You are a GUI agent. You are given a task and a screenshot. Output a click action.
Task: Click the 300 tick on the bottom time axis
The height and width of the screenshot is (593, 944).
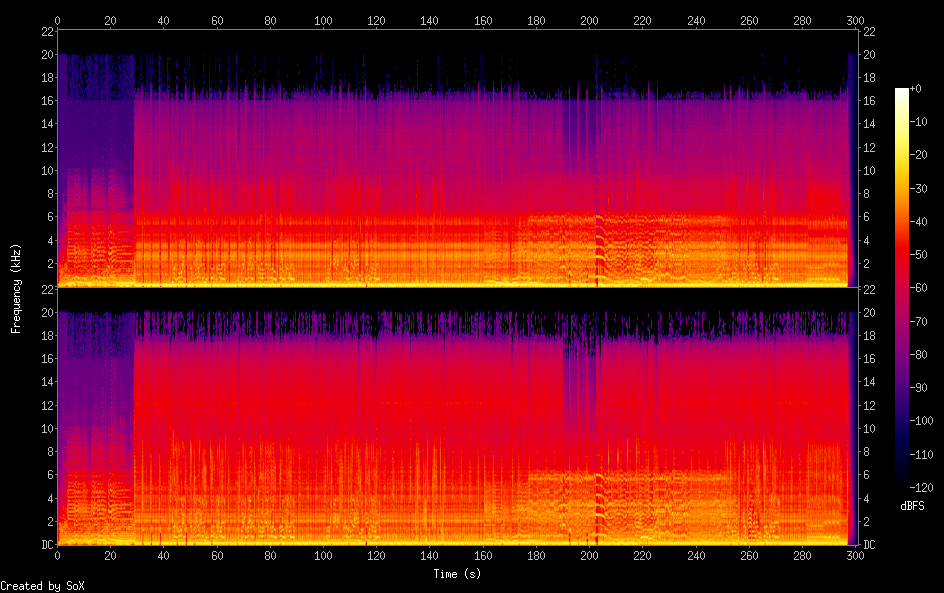(x=855, y=556)
